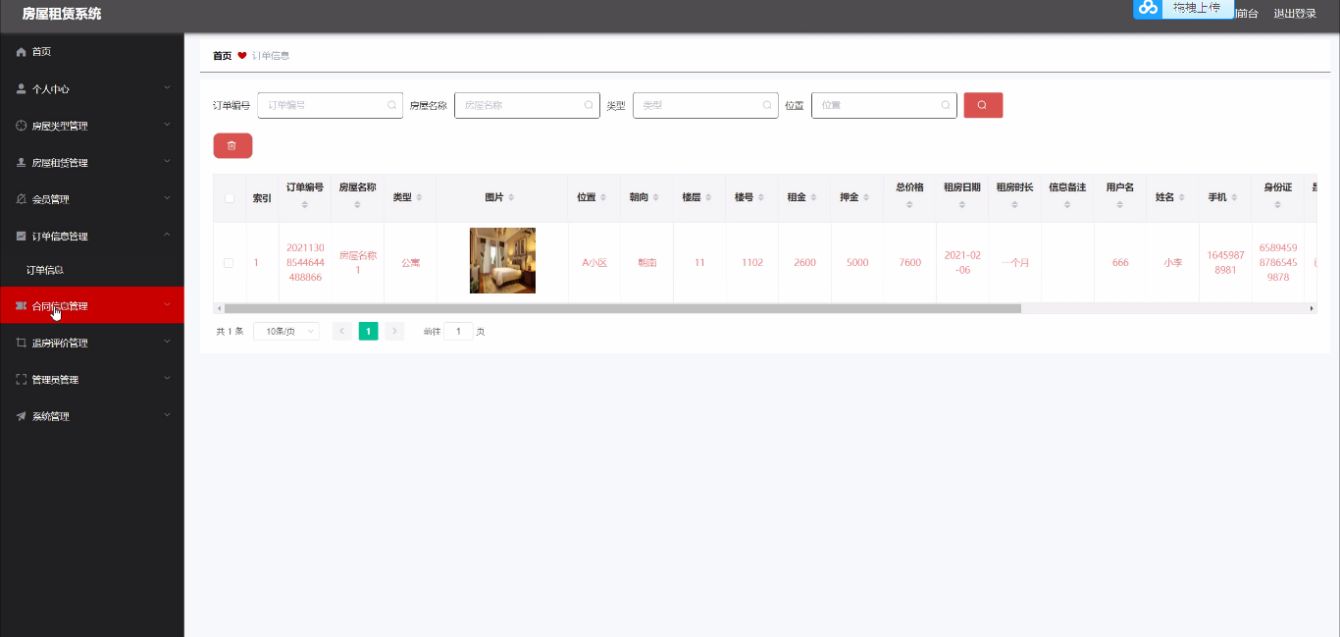This screenshot has width=1340, height=637.
Task: Sort by 房屋名称 column arrows
Action: pyautogui.click(x=358, y=205)
